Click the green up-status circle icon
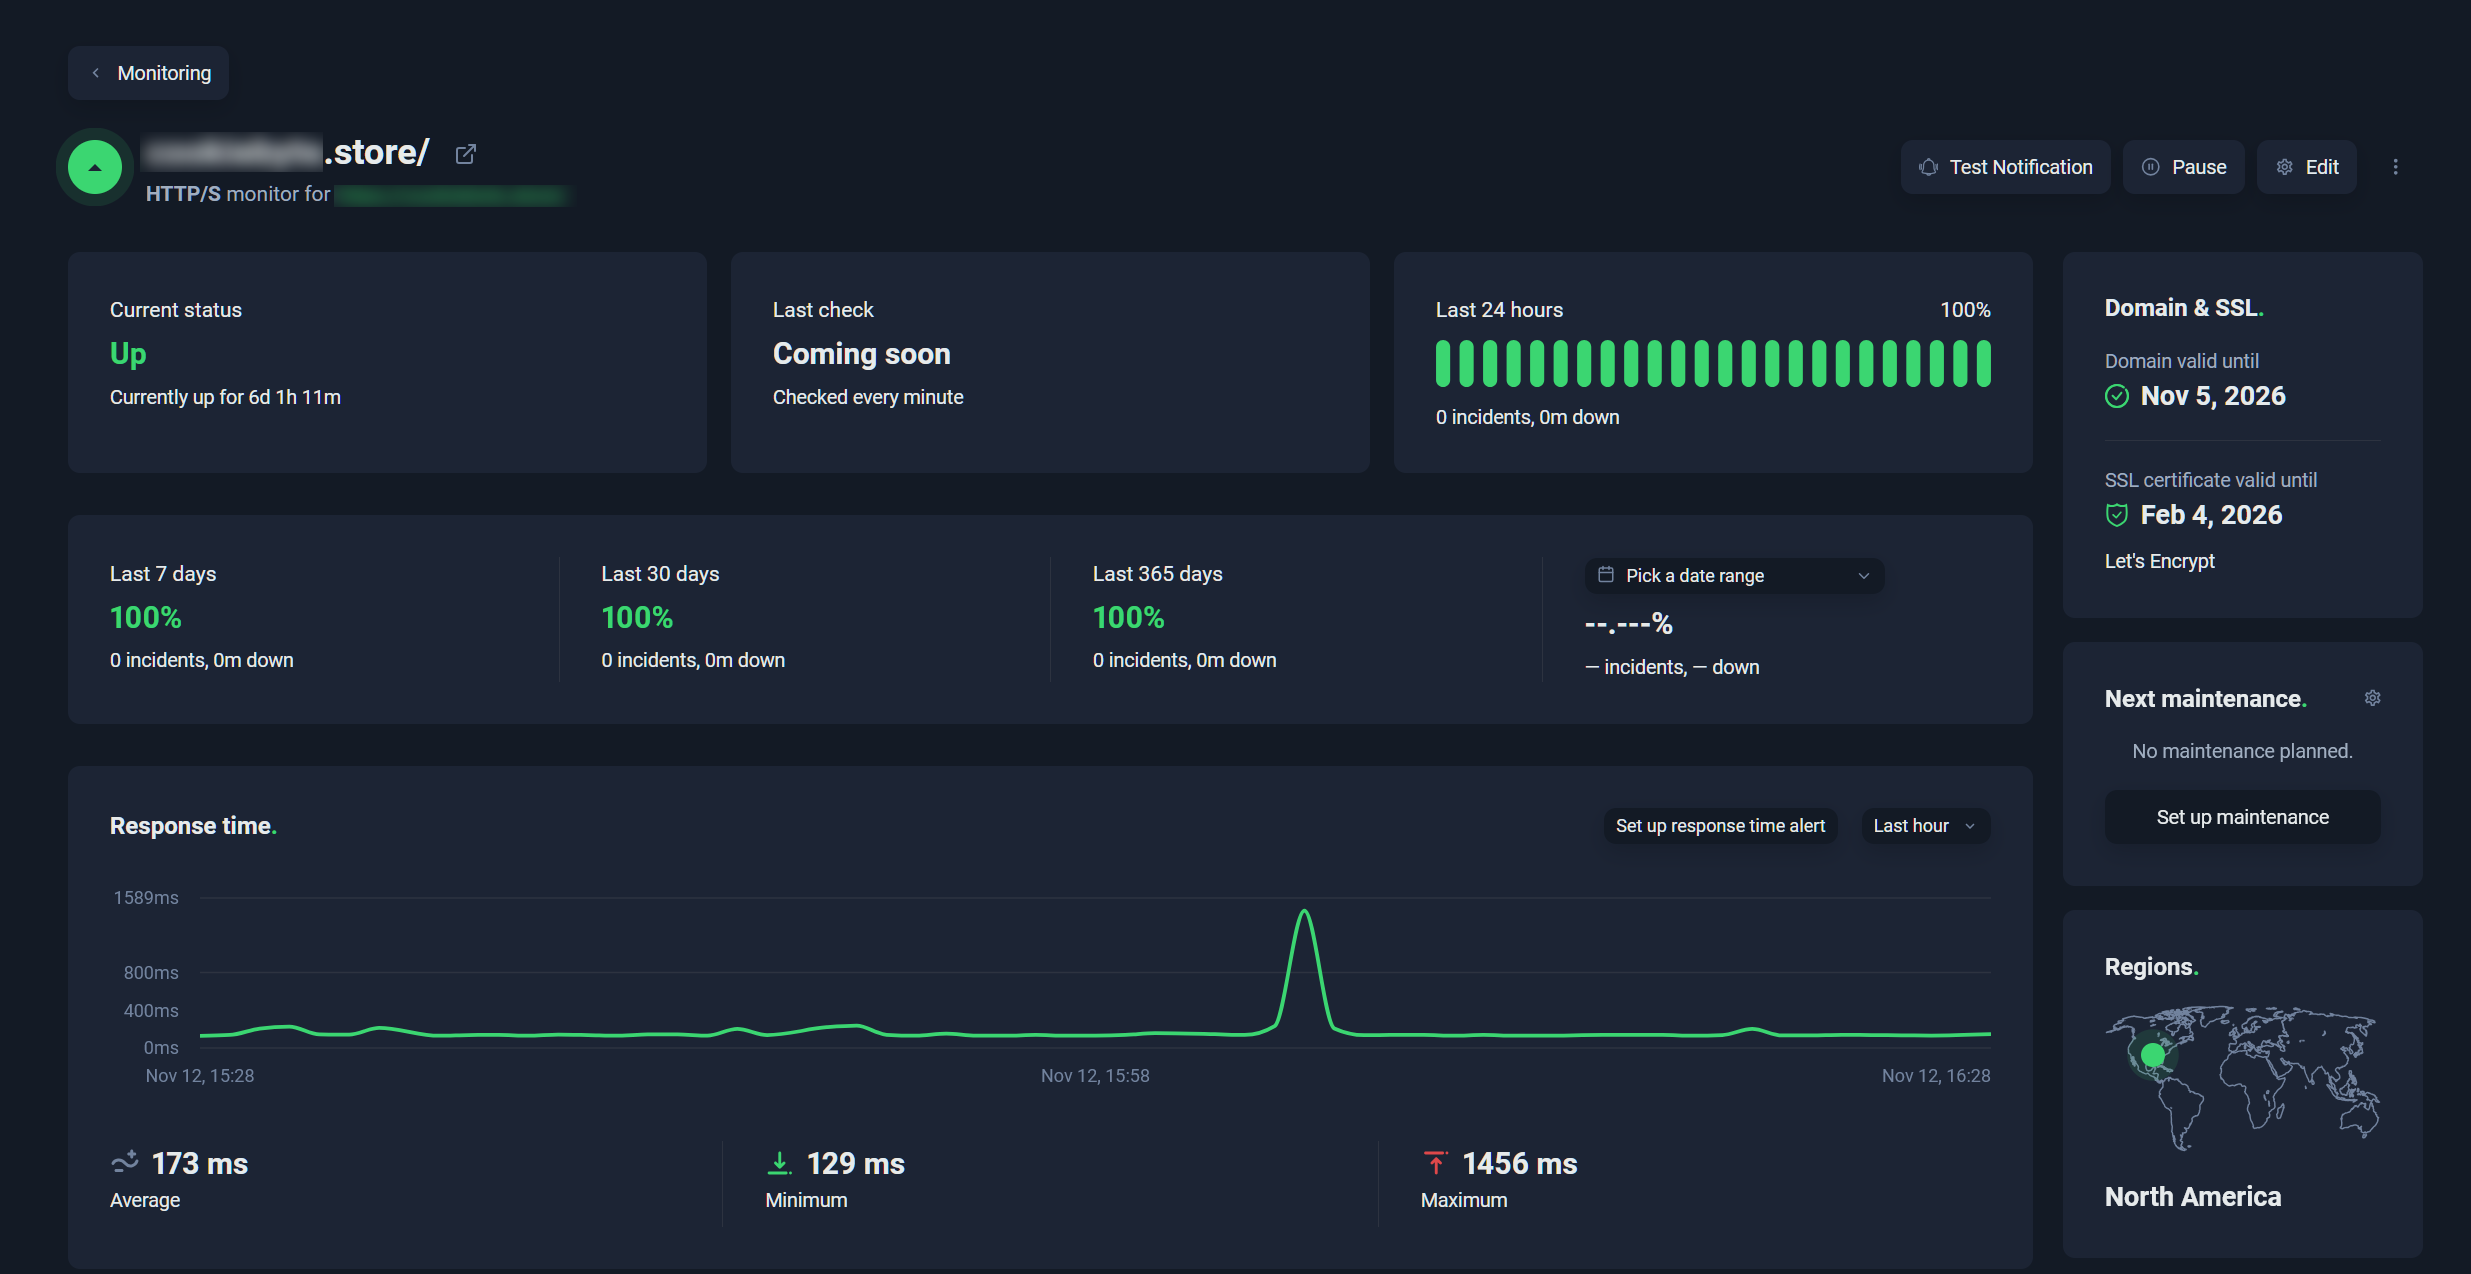This screenshot has width=2471, height=1274. click(95, 167)
